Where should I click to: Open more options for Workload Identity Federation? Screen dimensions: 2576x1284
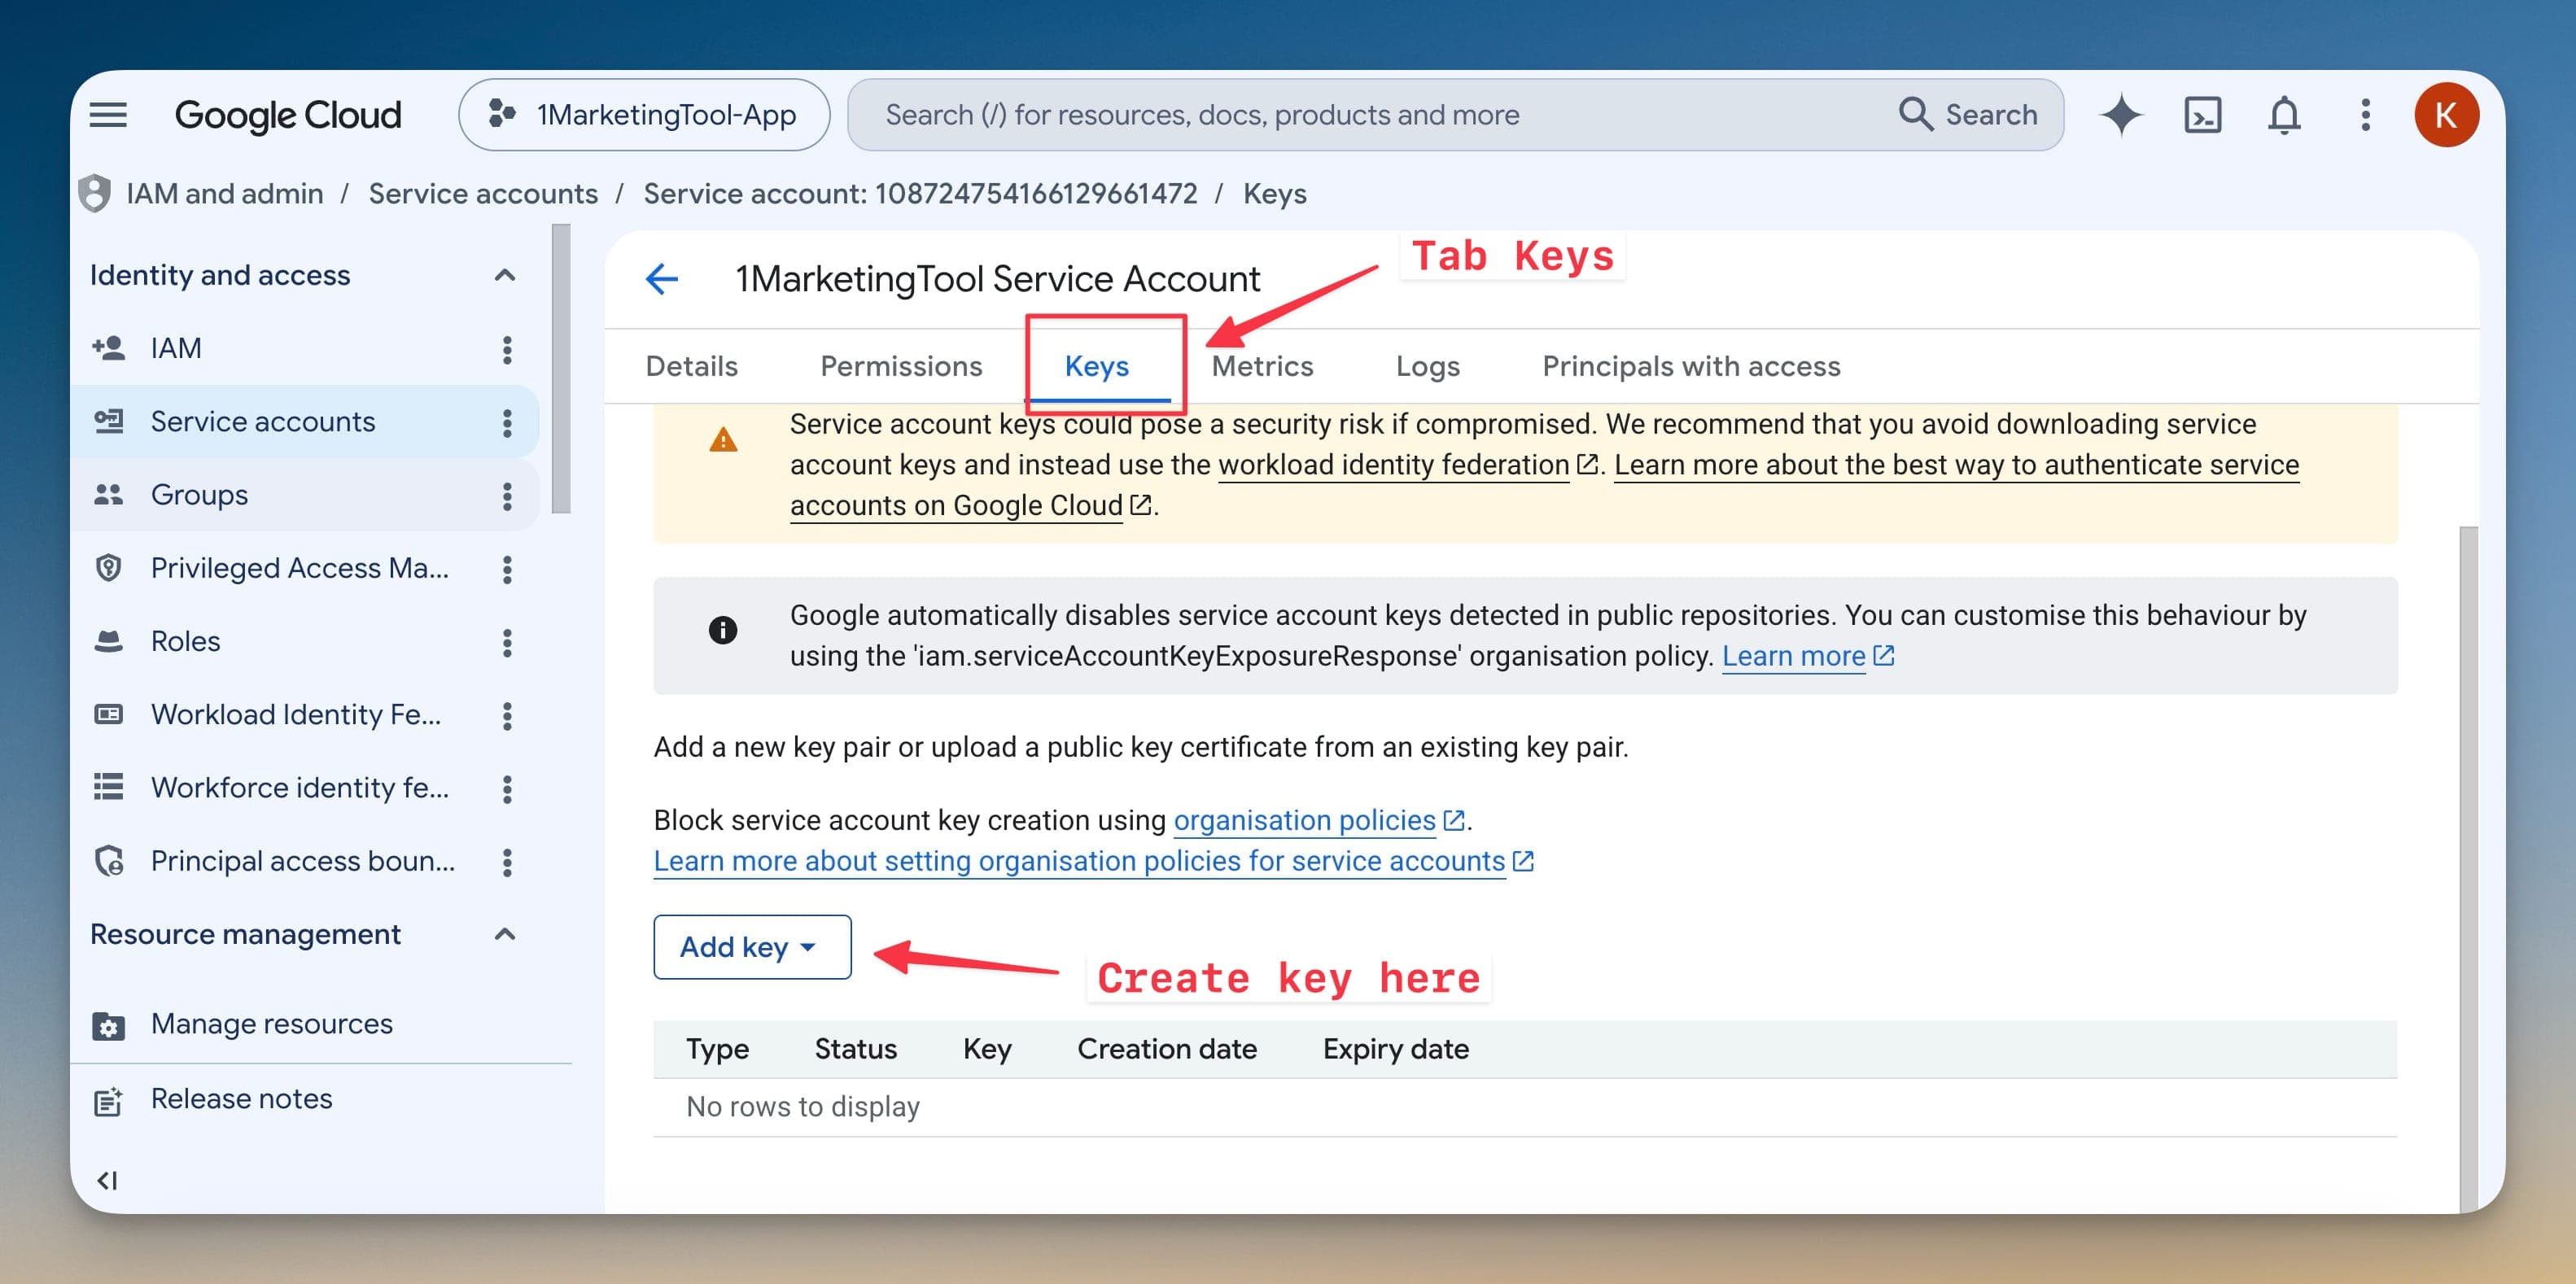(x=507, y=715)
